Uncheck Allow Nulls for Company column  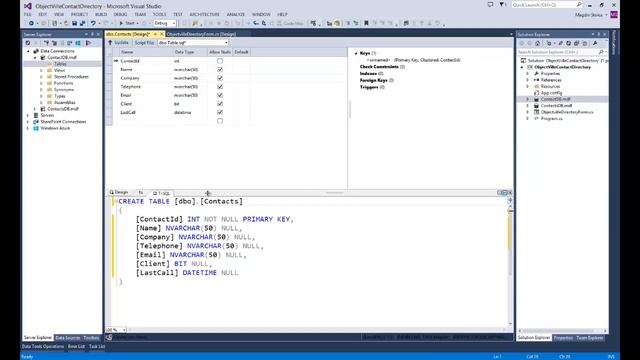pyautogui.click(x=220, y=78)
